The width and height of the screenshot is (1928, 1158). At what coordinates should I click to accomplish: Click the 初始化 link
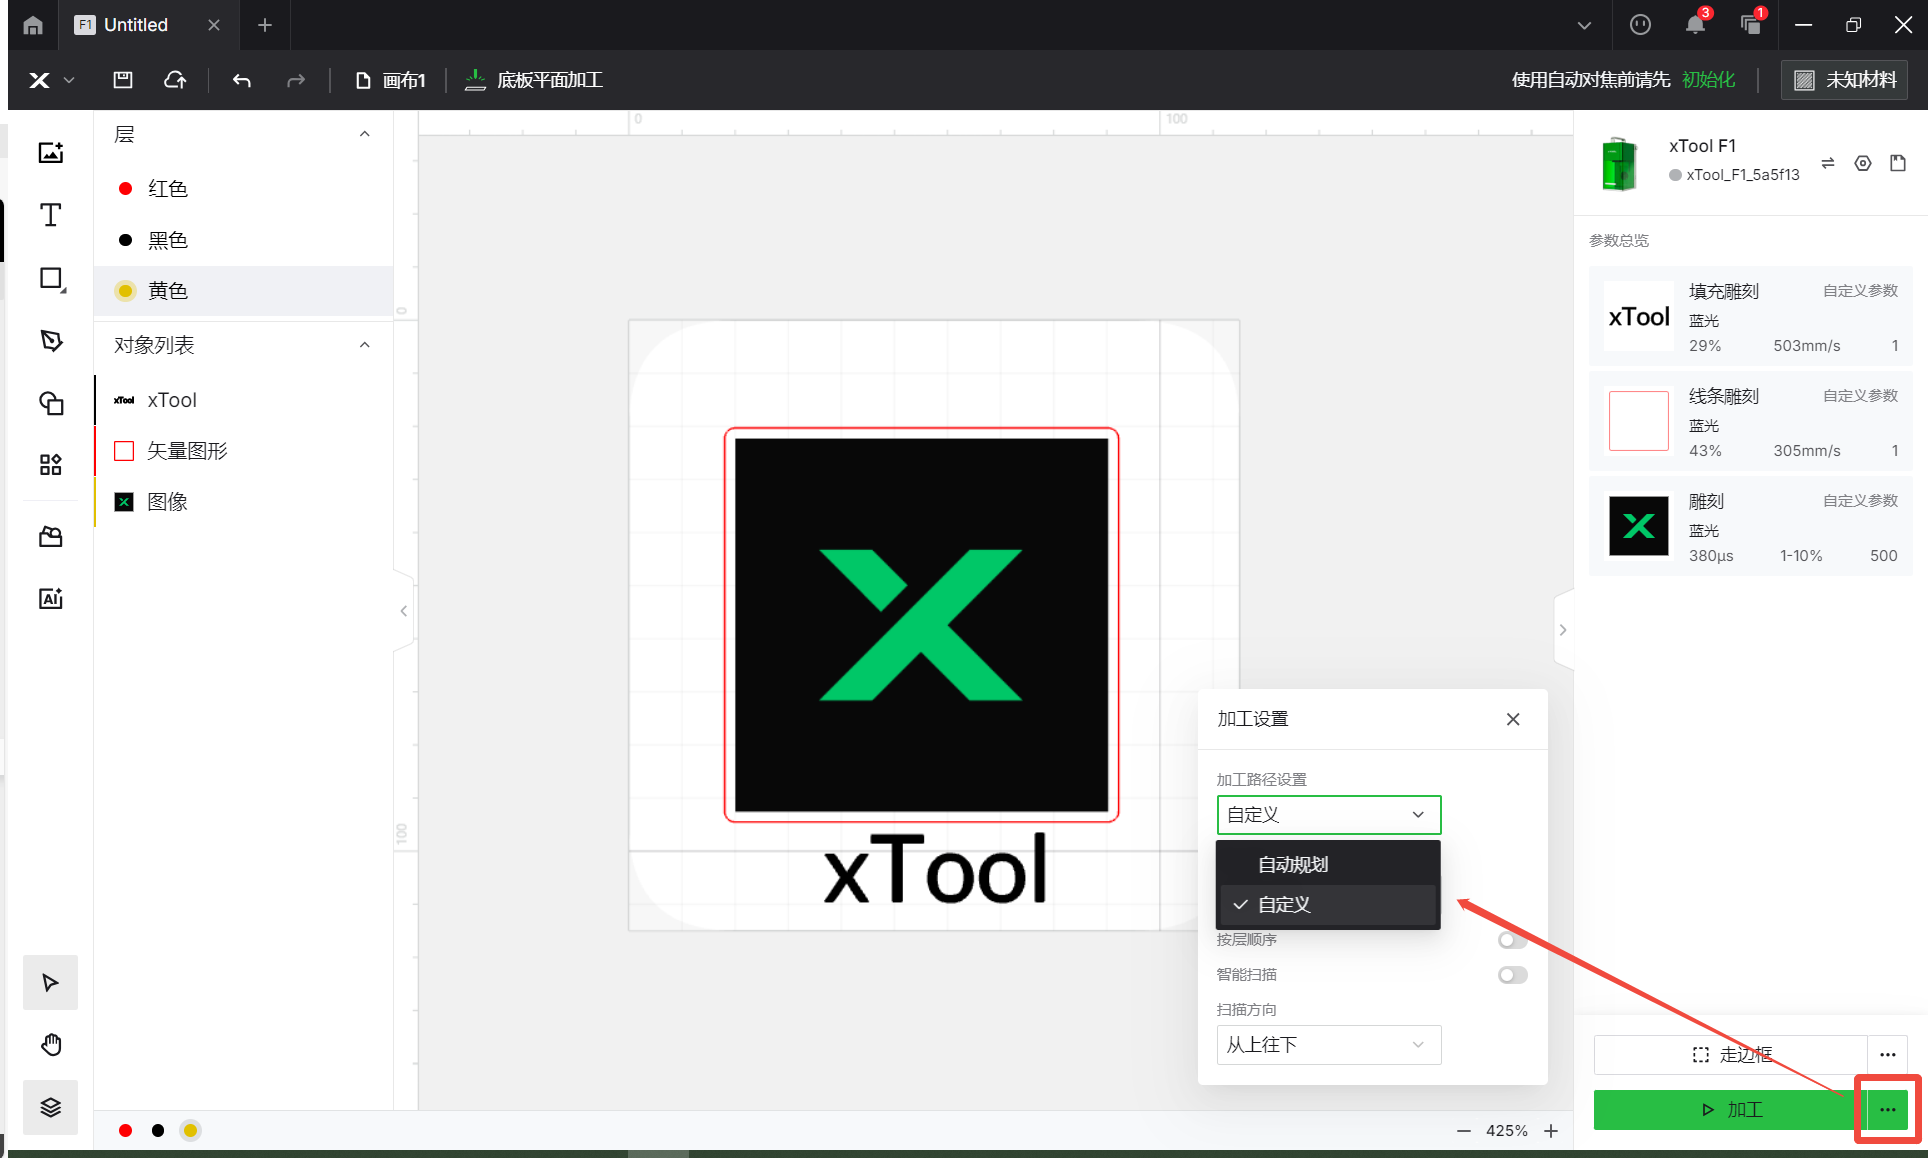1708,80
